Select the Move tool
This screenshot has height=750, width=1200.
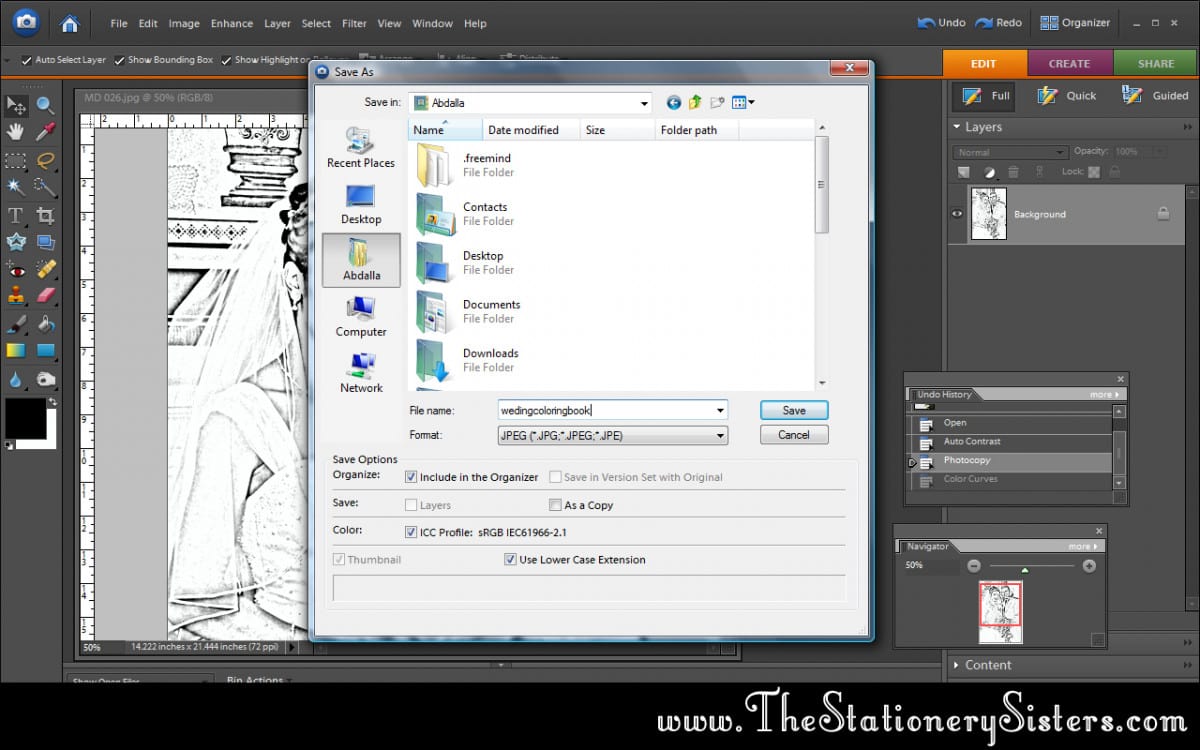[x=16, y=104]
